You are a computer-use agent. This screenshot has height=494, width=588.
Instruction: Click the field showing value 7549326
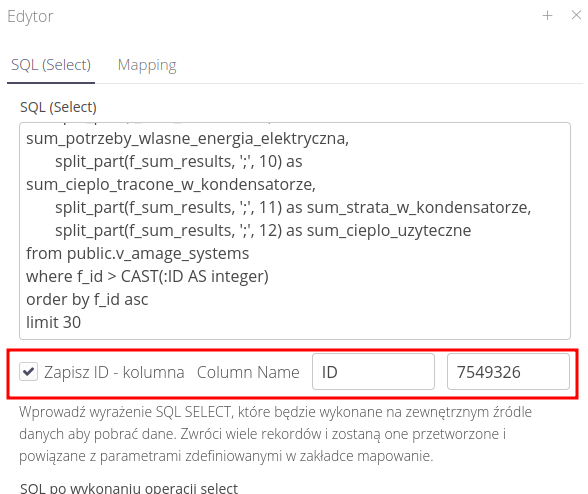pos(508,372)
